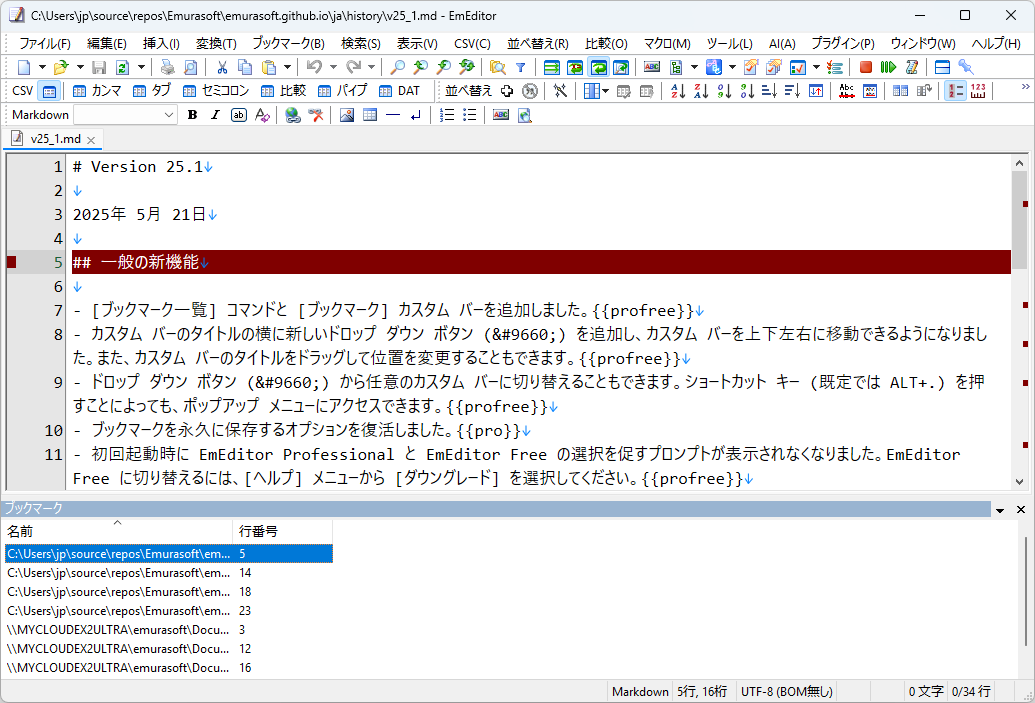Toggle the Pin window icon
The width and height of the screenshot is (1035, 703).
pos(966,67)
